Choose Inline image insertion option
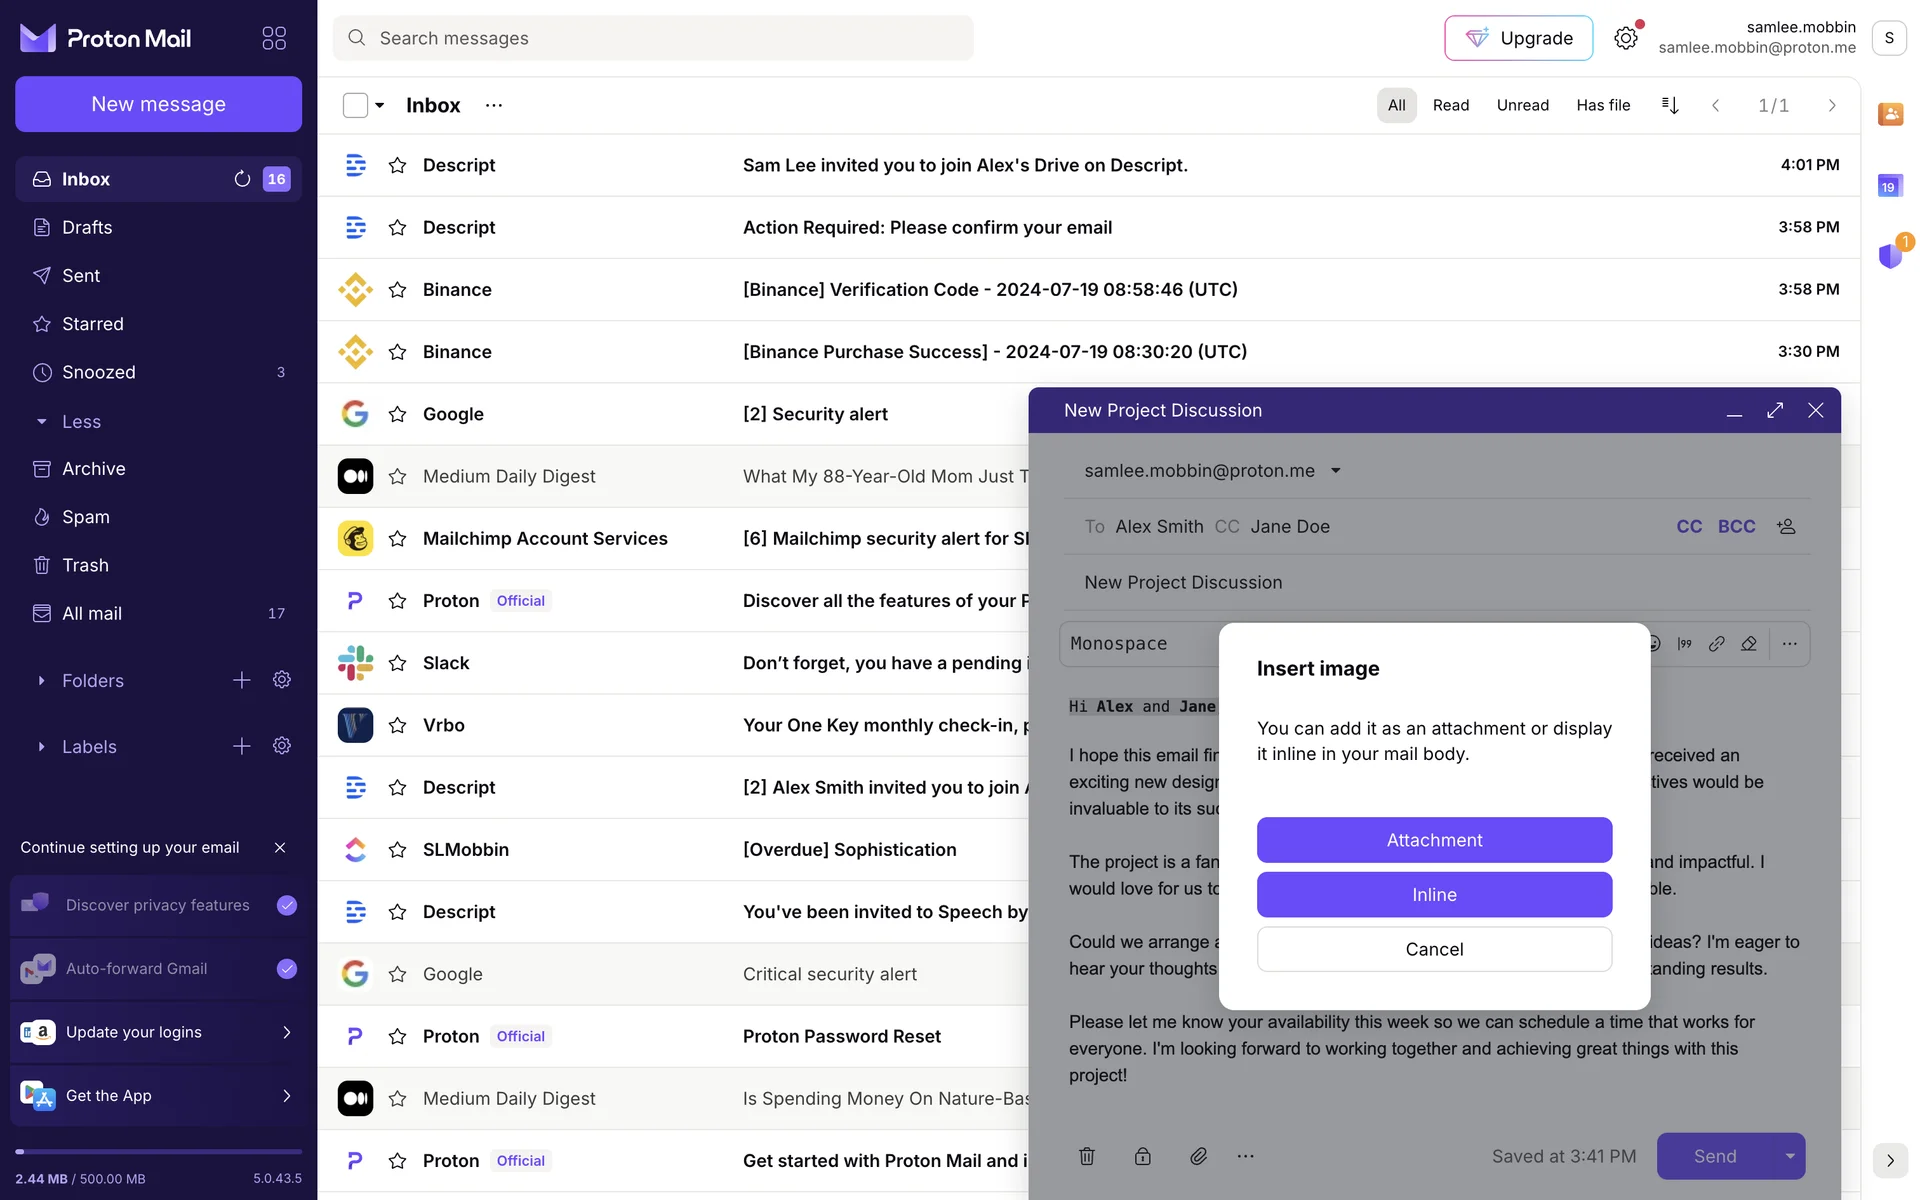 pyautogui.click(x=1433, y=894)
